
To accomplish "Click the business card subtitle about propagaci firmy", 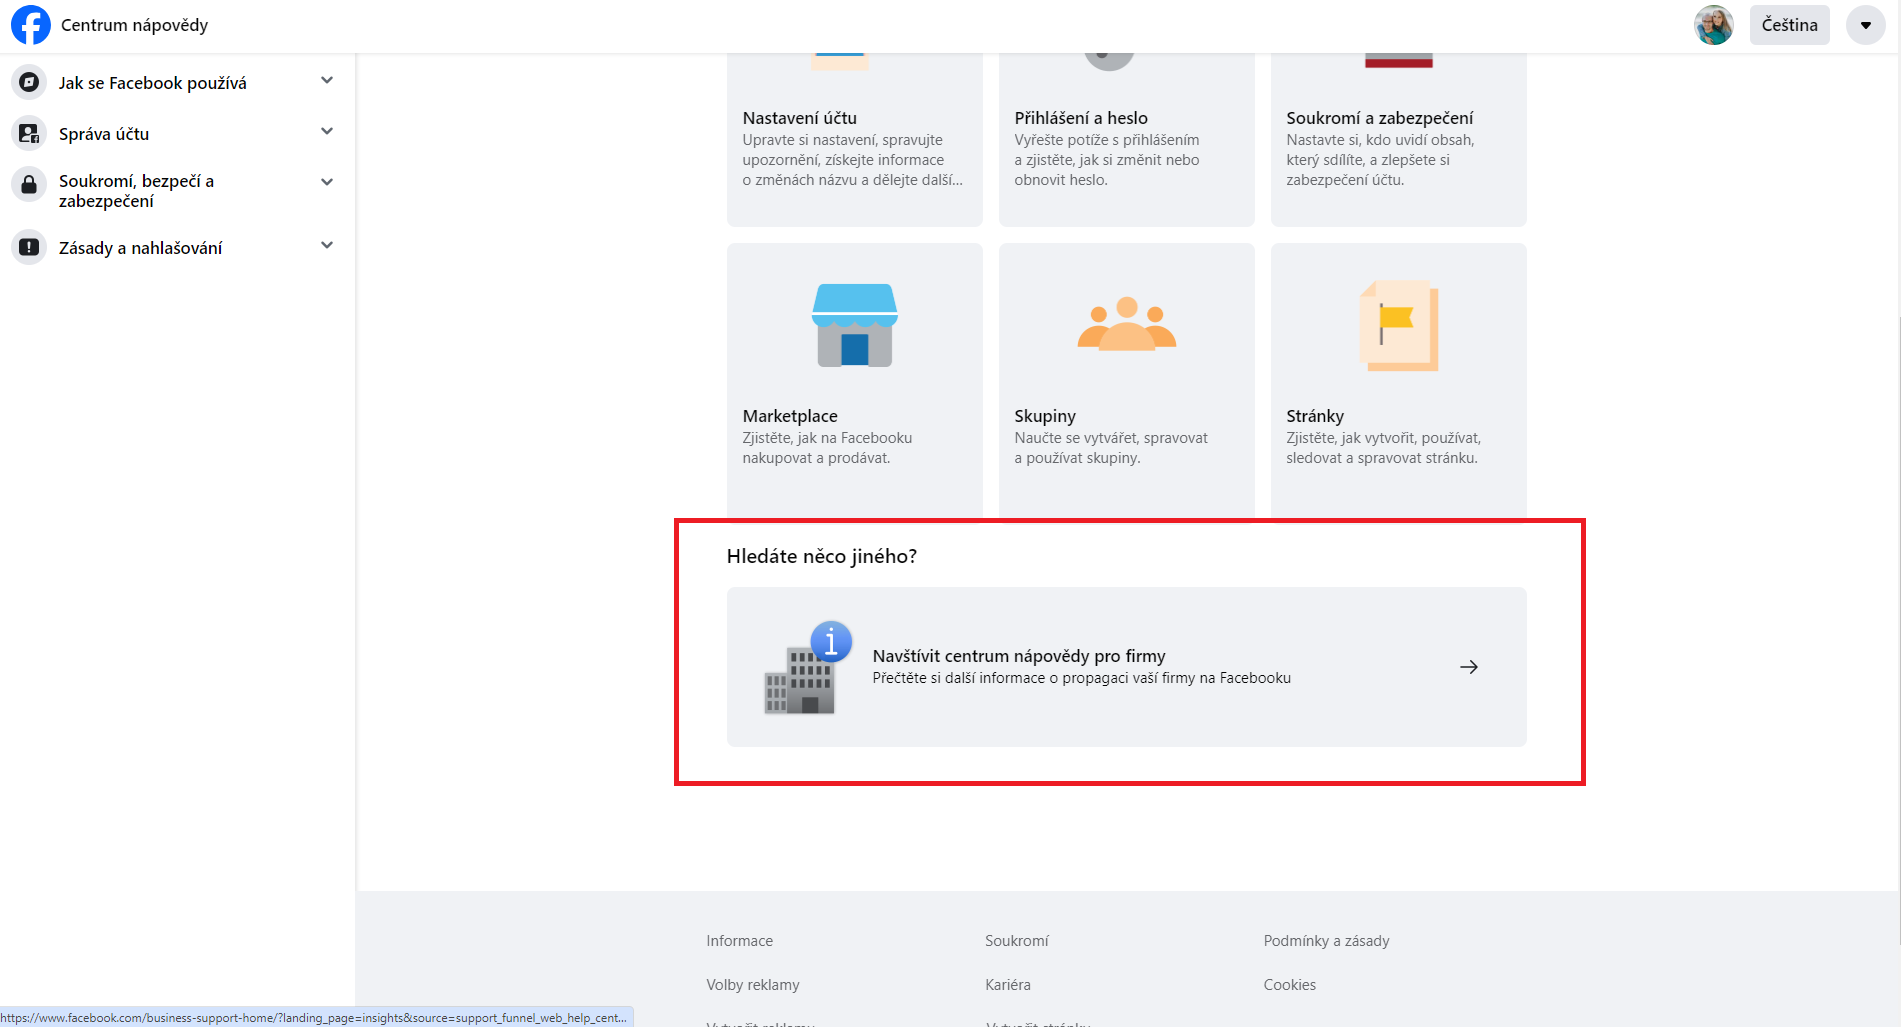I will pyautogui.click(x=1082, y=678).
